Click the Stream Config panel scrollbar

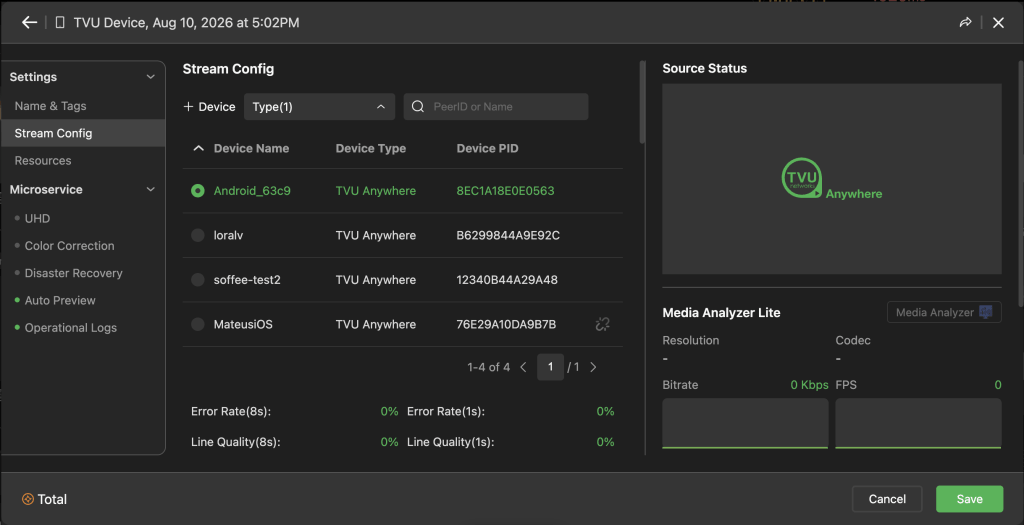pos(643,102)
